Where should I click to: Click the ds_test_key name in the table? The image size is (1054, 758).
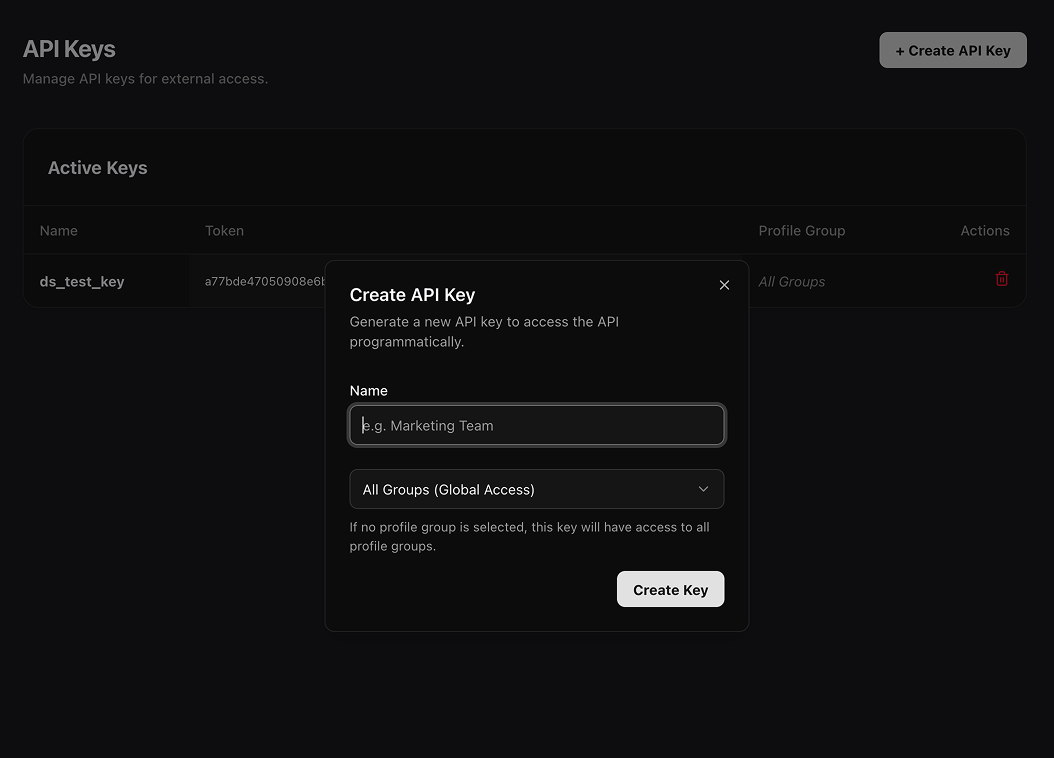82,281
